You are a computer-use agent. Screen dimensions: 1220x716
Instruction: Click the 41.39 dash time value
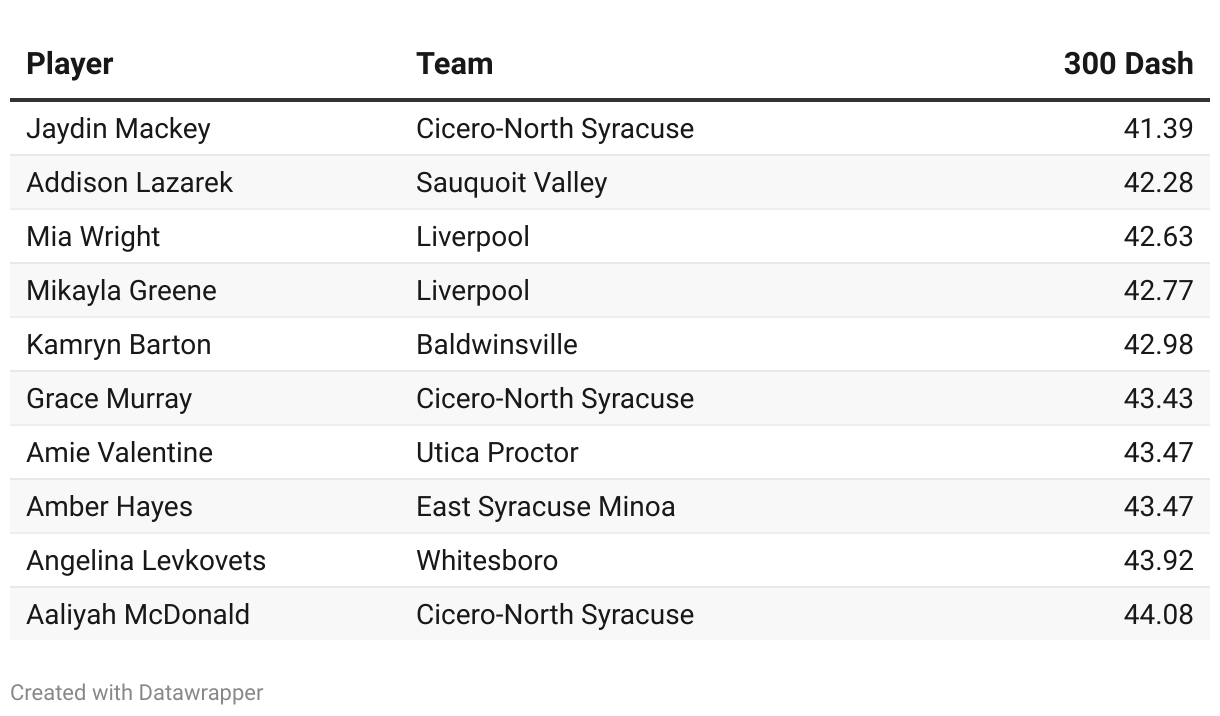pos(1158,129)
